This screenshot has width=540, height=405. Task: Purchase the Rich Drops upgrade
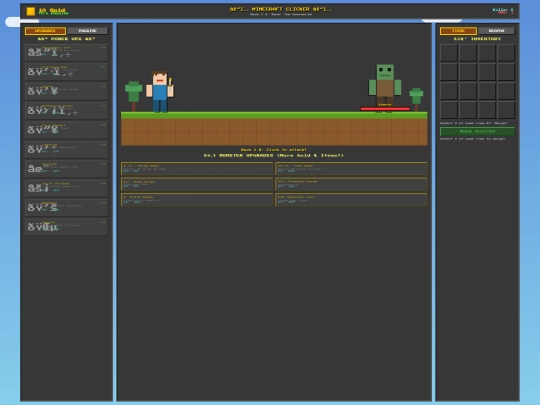point(197,184)
